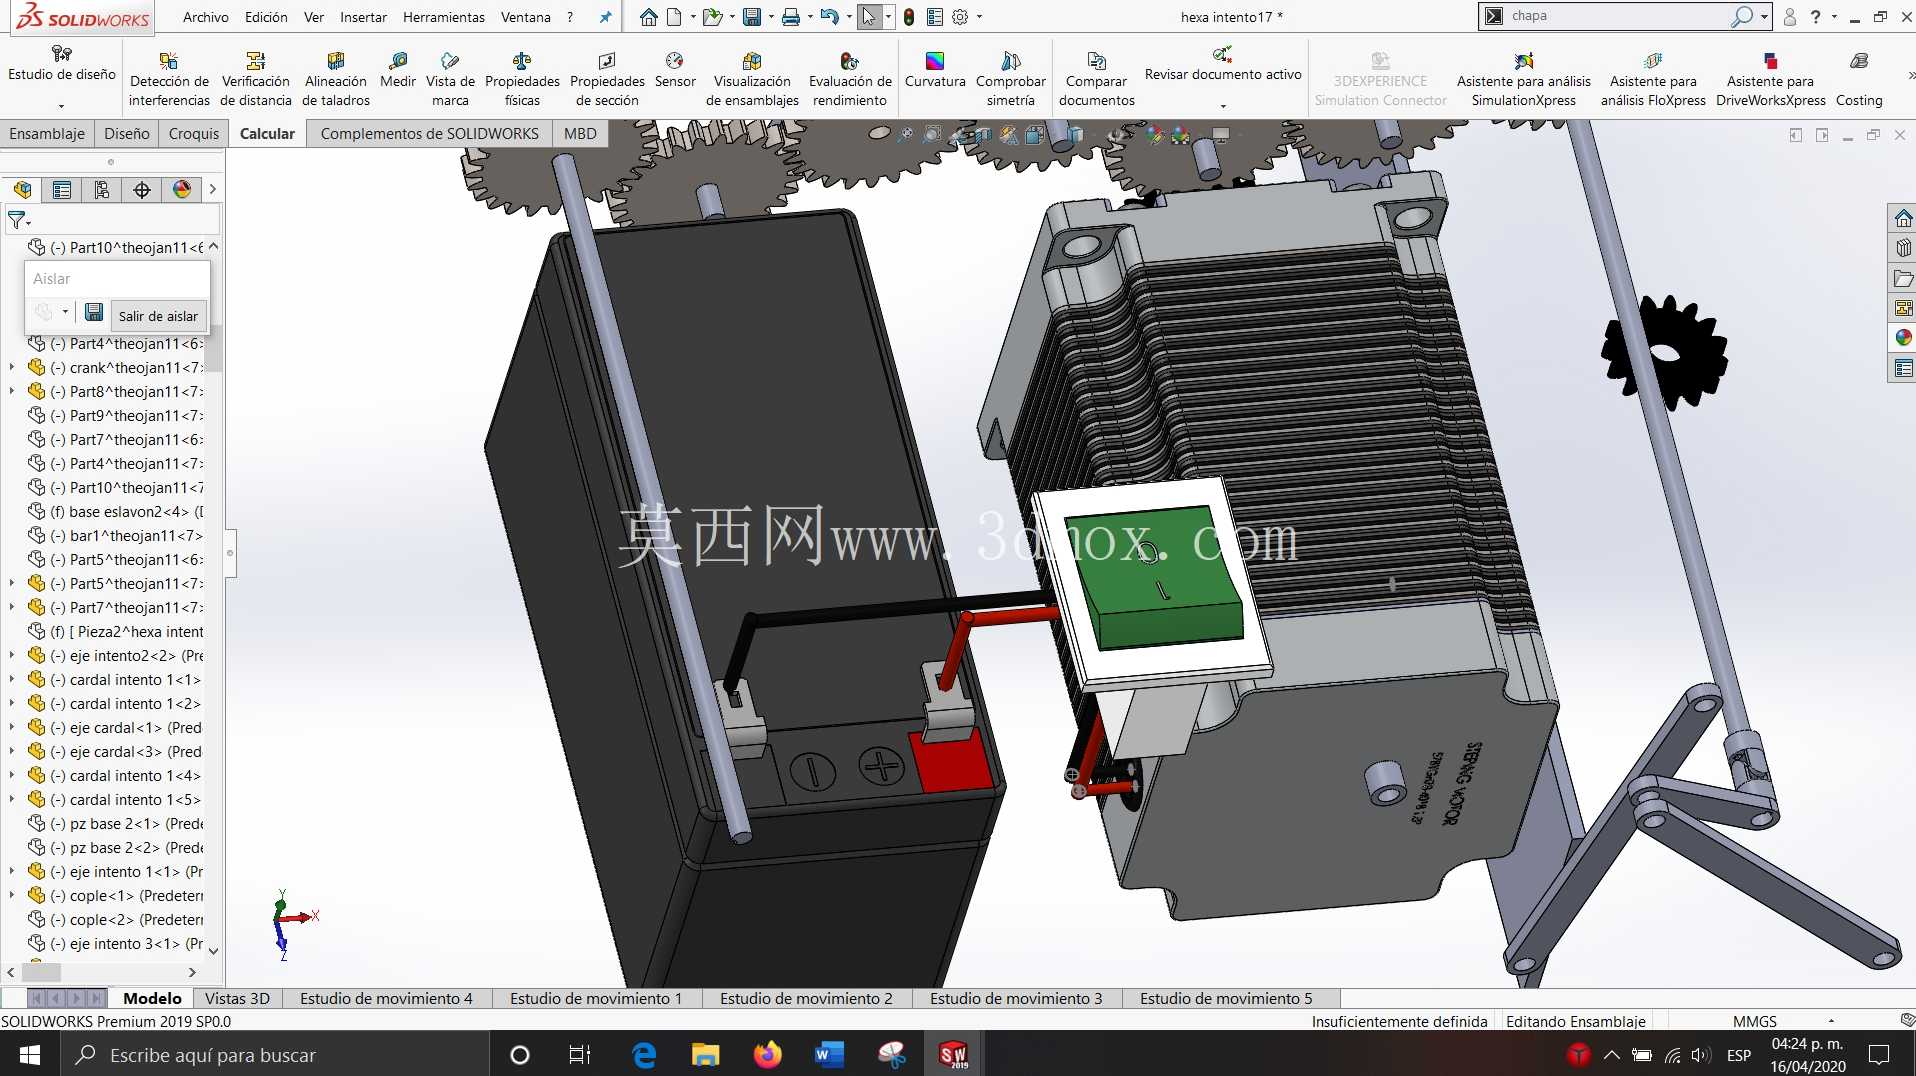Click the chapa command search field

coord(1616,16)
